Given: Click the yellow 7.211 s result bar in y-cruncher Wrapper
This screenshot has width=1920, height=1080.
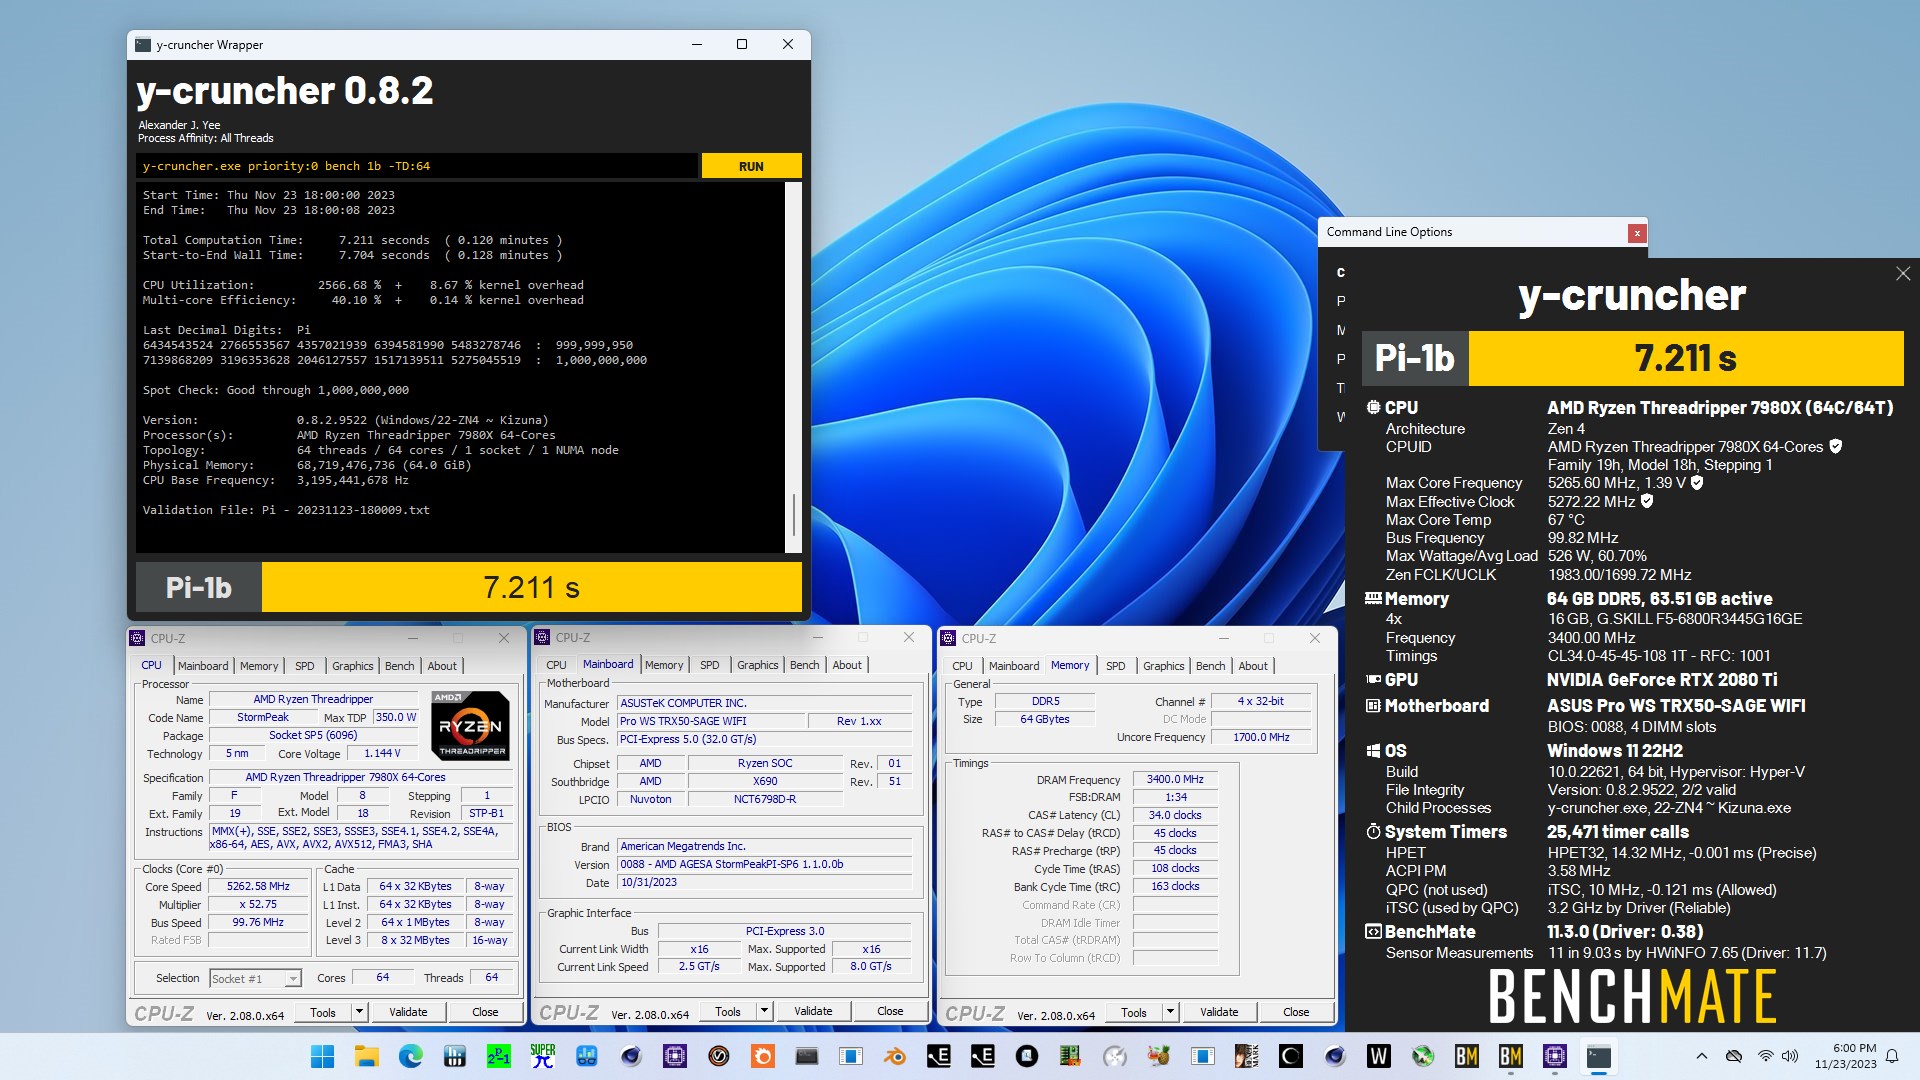Looking at the screenshot, I should coord(531,587).
